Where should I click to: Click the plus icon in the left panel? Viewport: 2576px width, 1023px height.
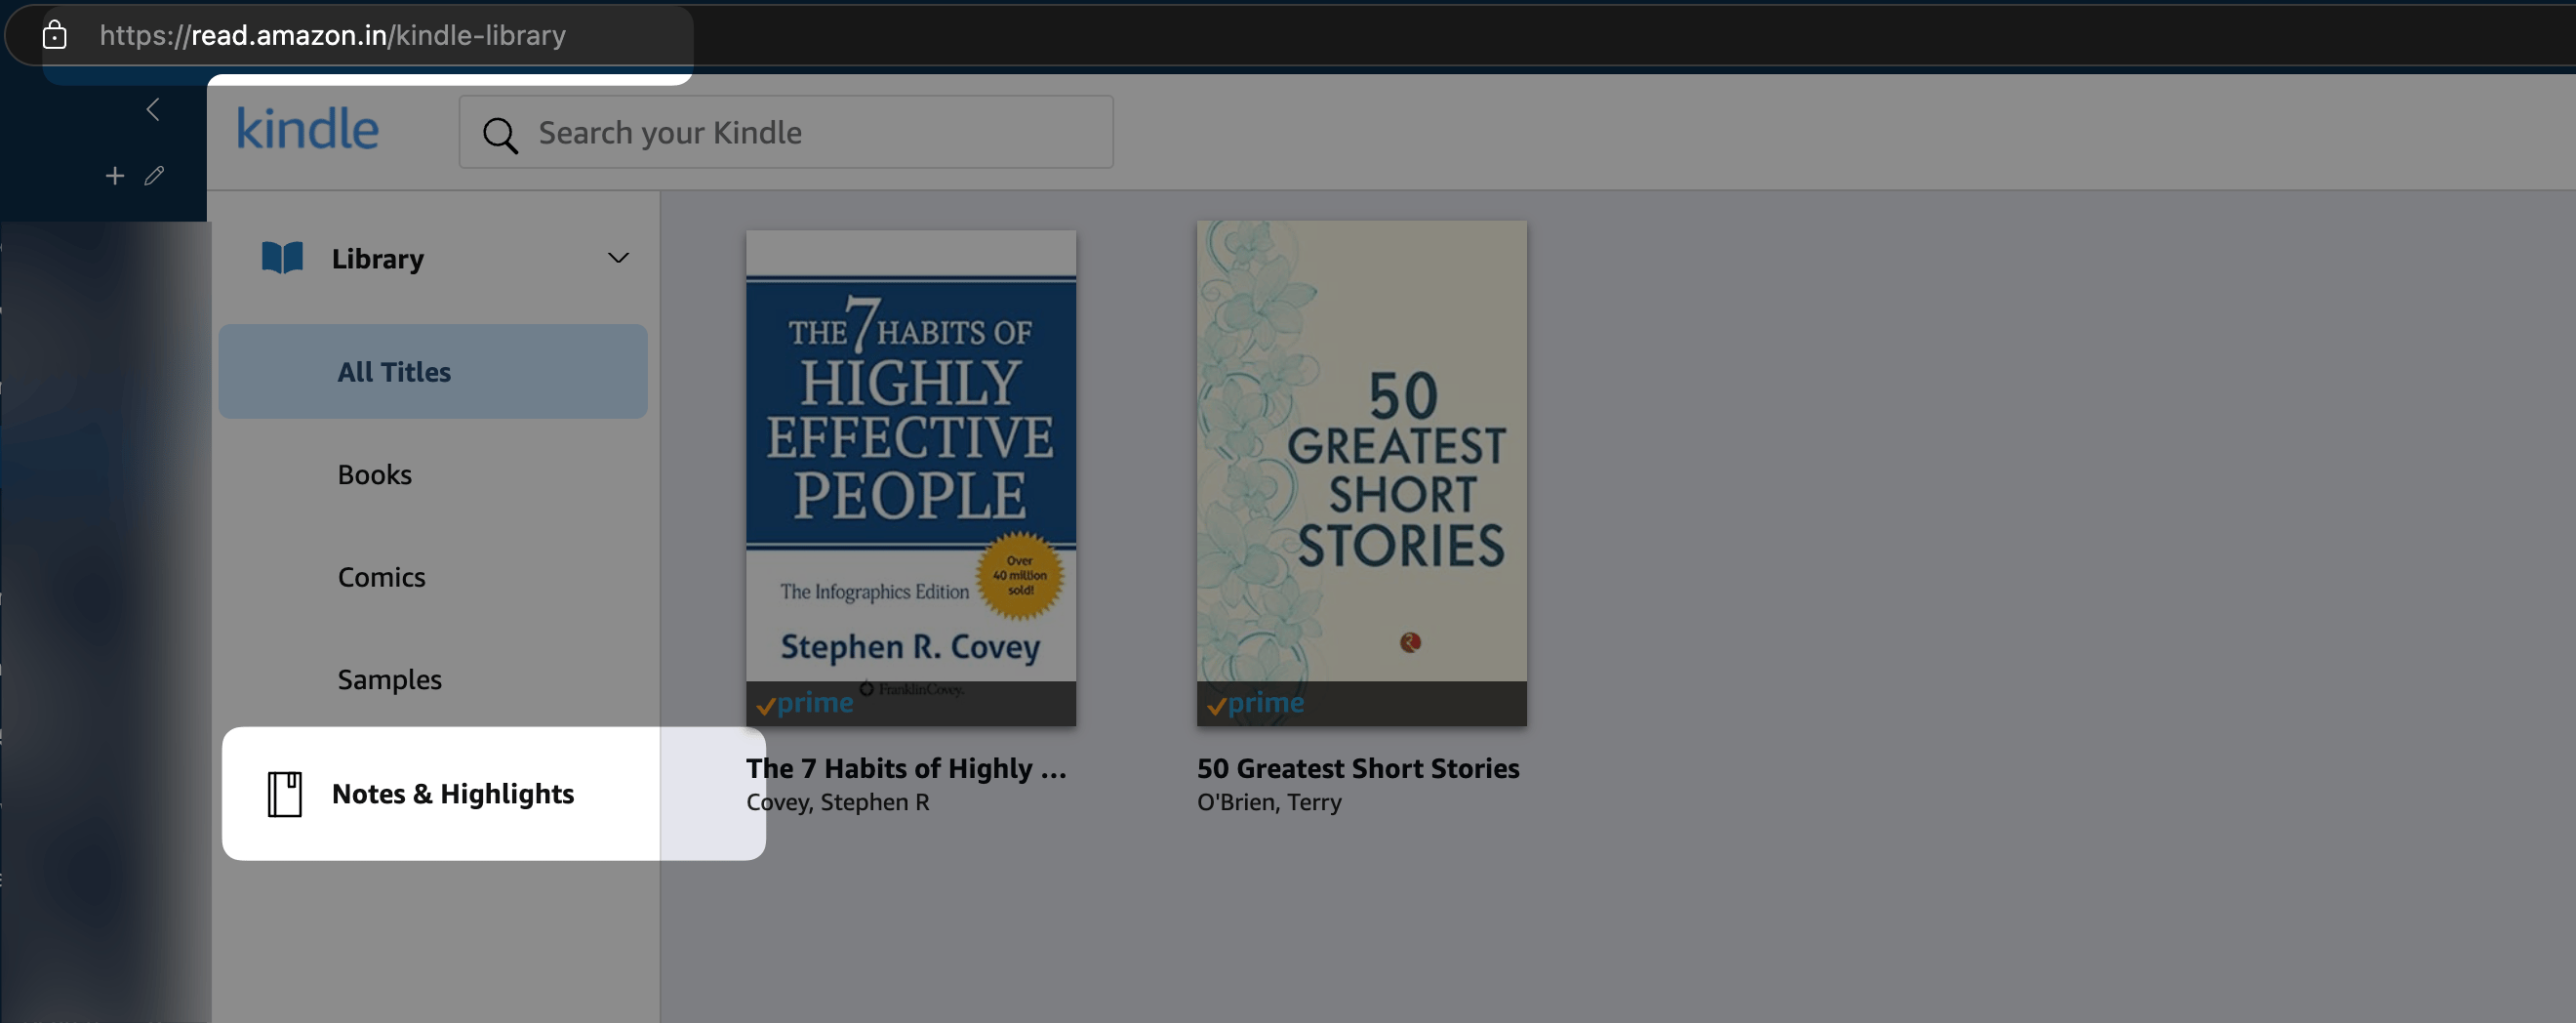(x=115, y=176)
